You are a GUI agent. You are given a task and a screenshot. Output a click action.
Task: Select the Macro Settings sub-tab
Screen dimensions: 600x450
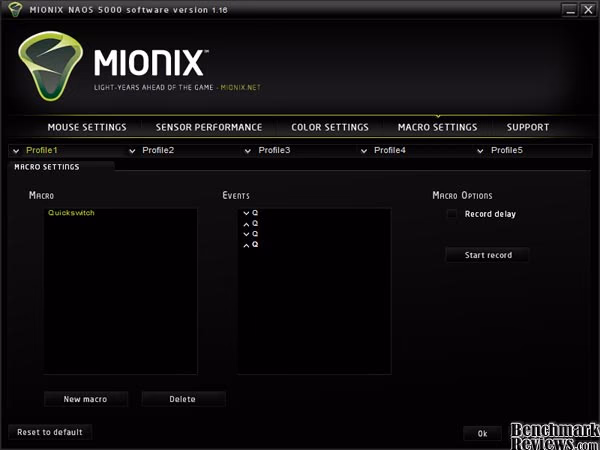47,167
